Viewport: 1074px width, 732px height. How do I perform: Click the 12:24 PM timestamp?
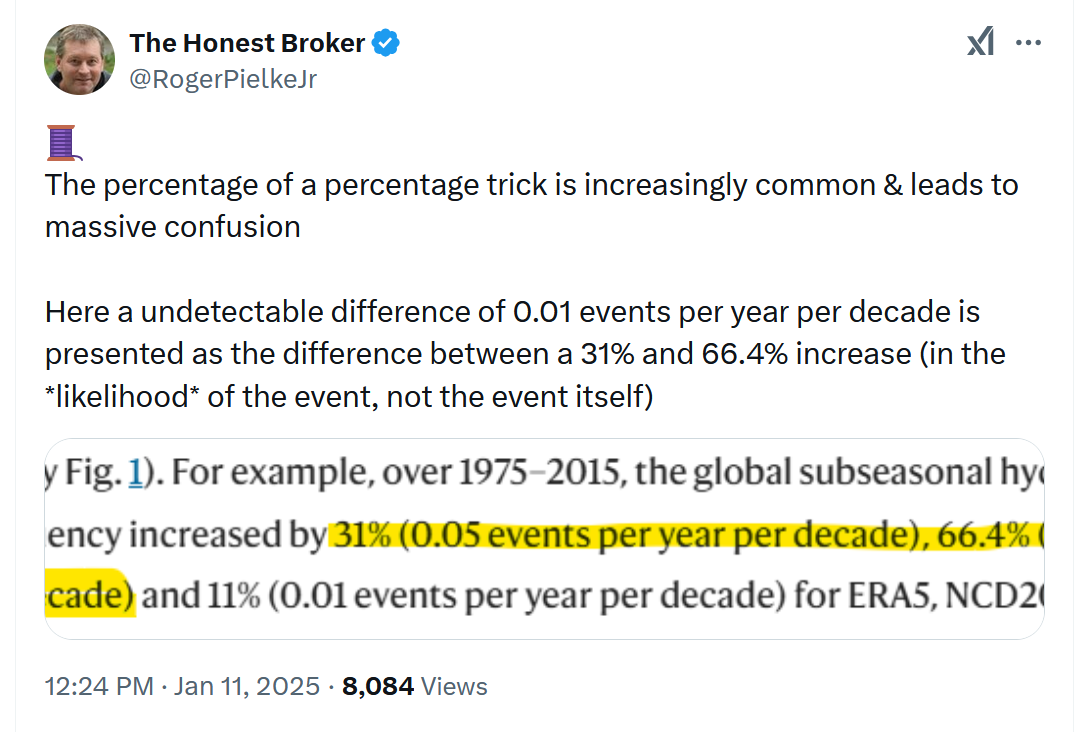(x=99, y=687)
